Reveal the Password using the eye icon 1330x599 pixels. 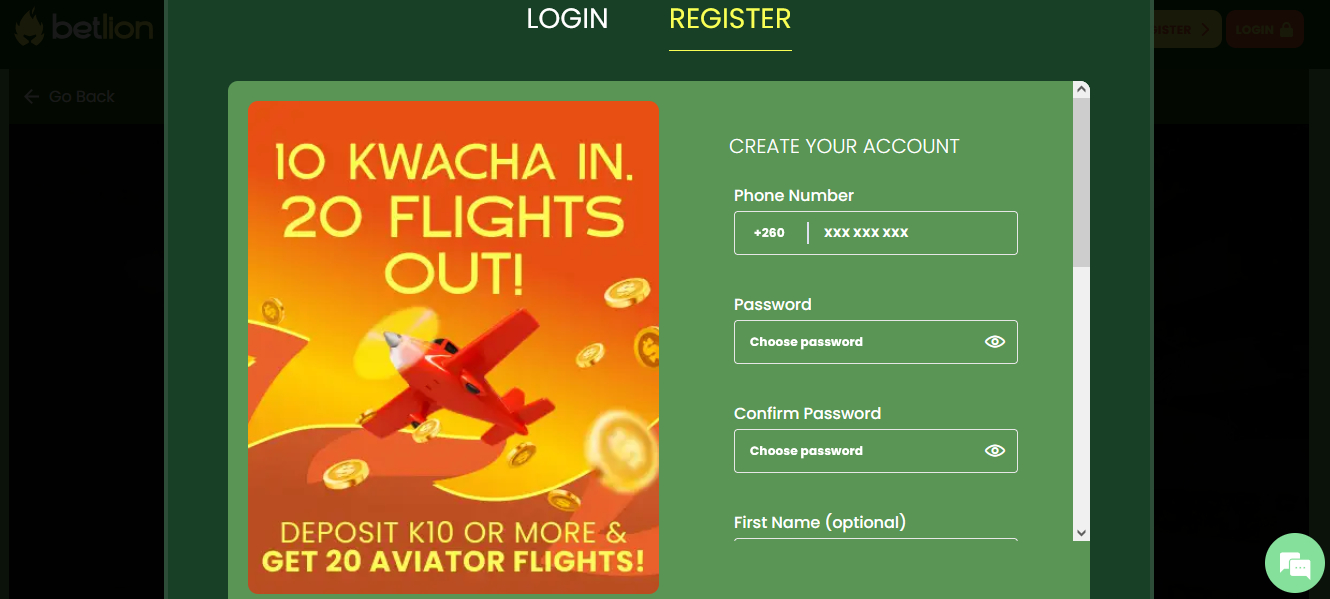click(x=995, y=341)
